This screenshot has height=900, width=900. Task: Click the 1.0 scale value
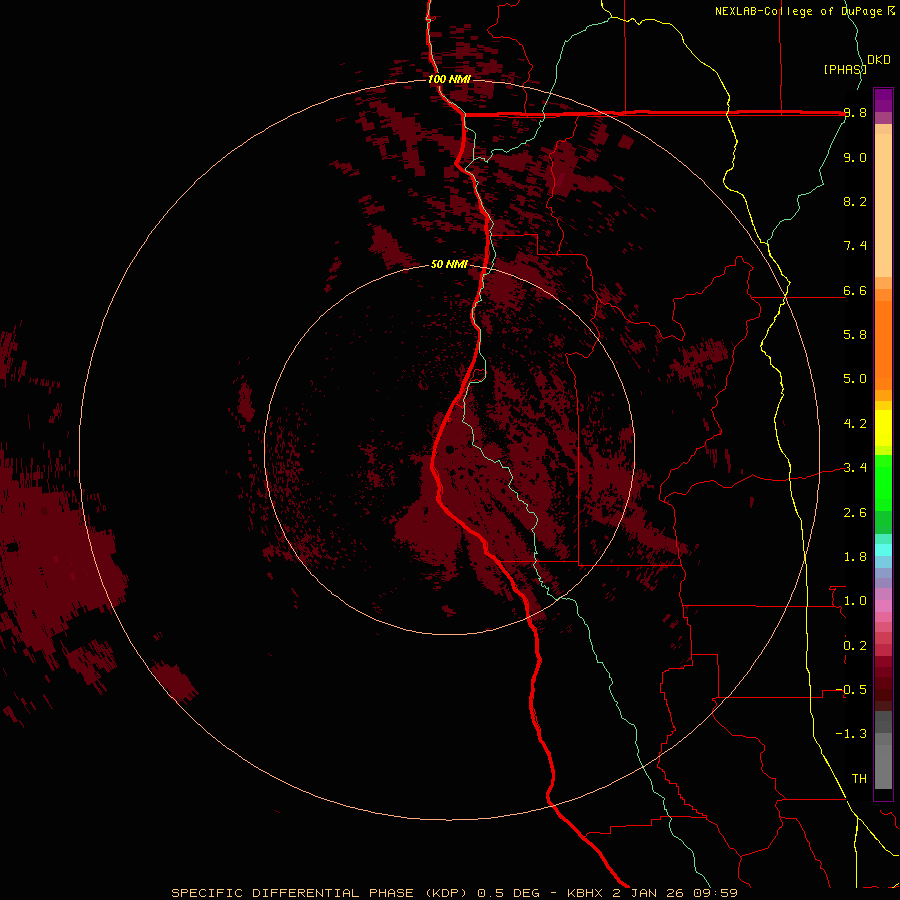tap(855, 601)
